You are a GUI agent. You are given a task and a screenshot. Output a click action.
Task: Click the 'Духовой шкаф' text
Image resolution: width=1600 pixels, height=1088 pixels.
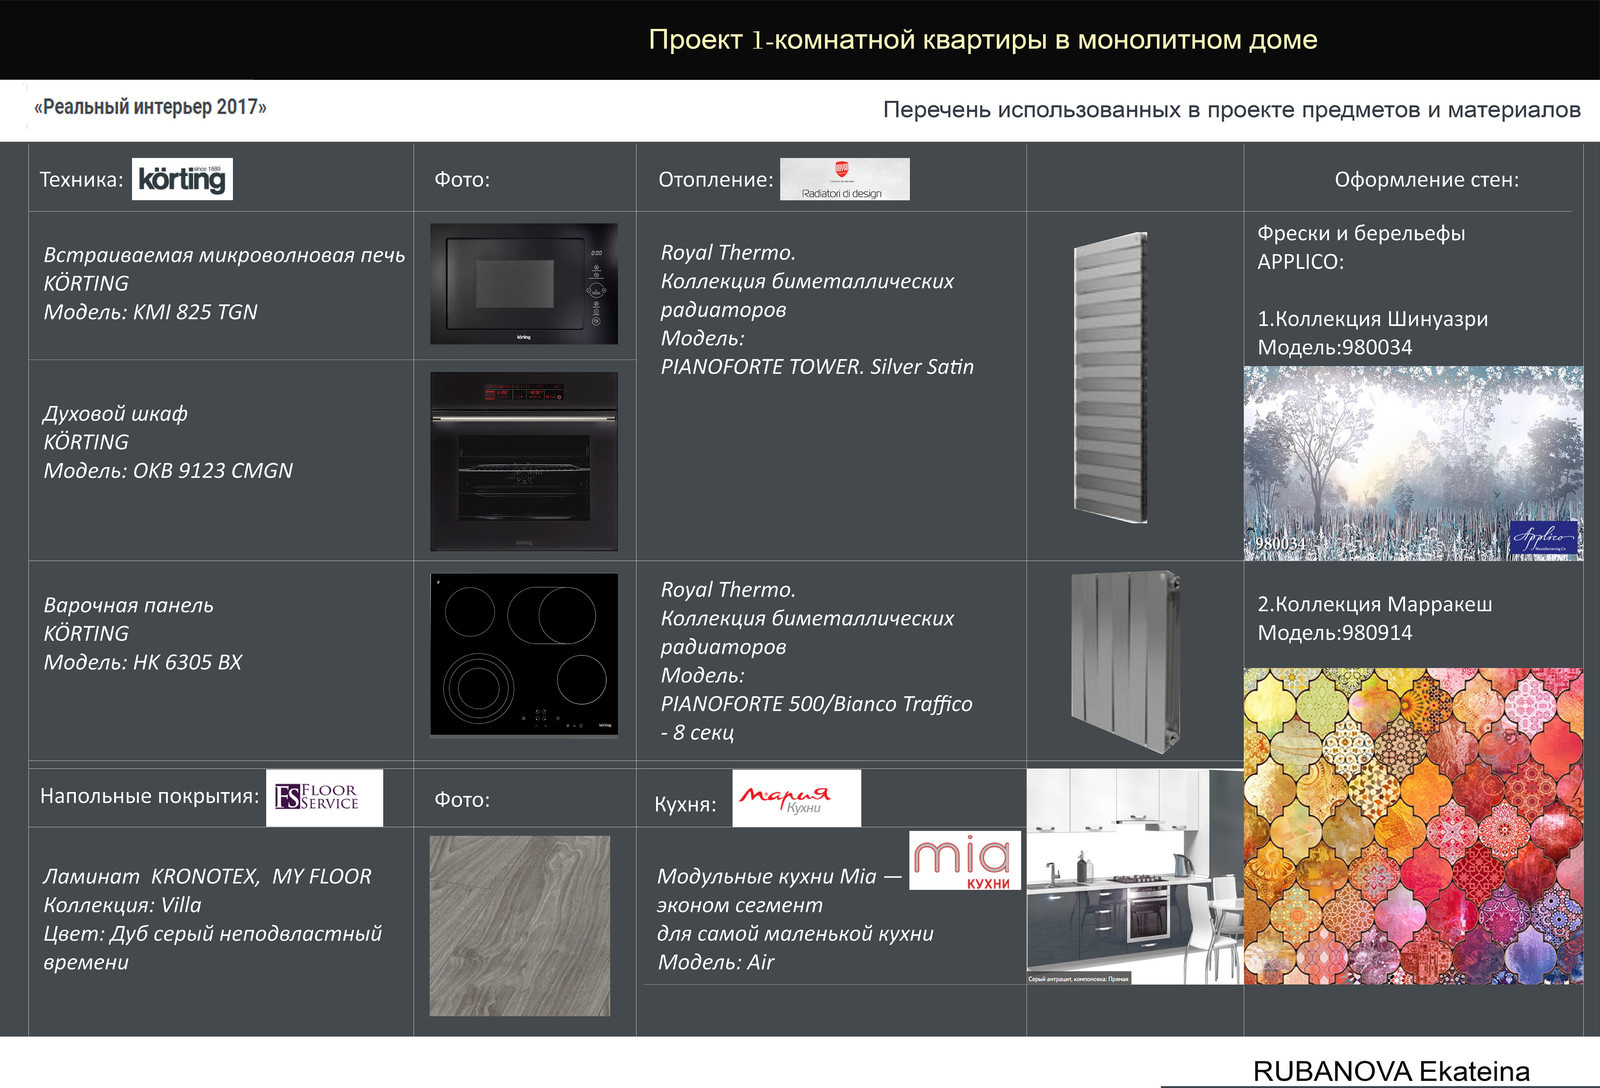[x=115, y=413]
